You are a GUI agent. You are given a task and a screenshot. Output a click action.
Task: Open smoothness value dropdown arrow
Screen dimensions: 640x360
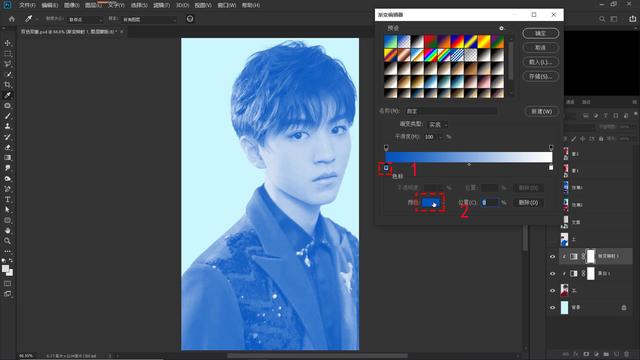tap(440, 137)
